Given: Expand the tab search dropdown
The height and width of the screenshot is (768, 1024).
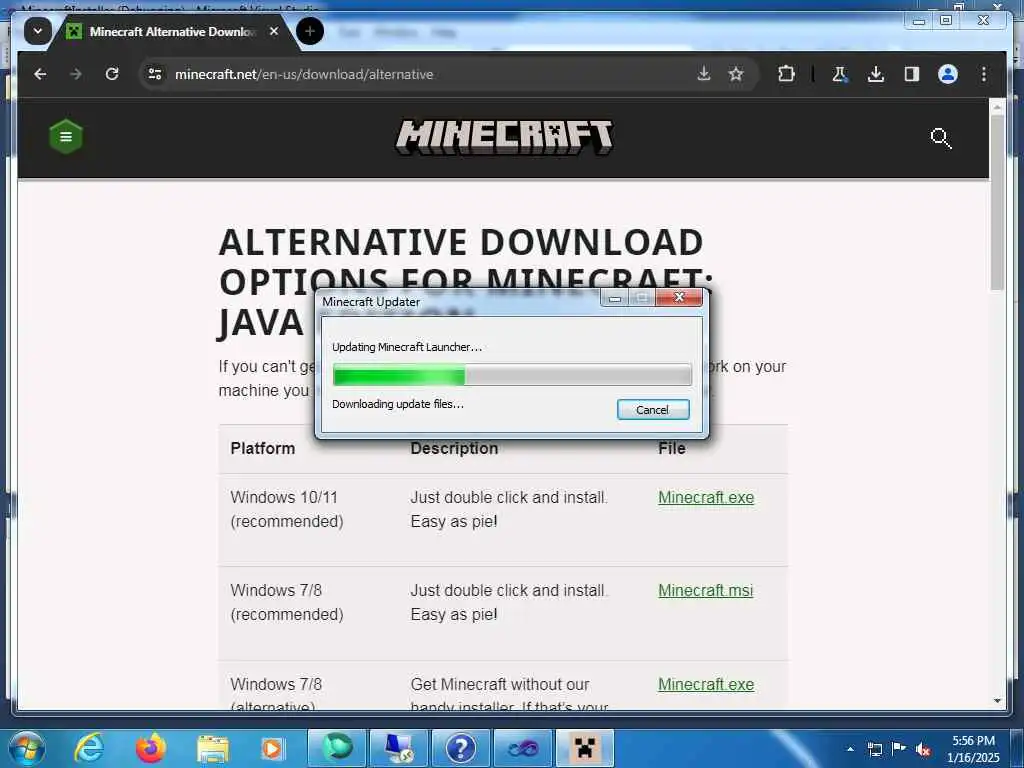Looking at the screenshot, I should coord(37,31).
